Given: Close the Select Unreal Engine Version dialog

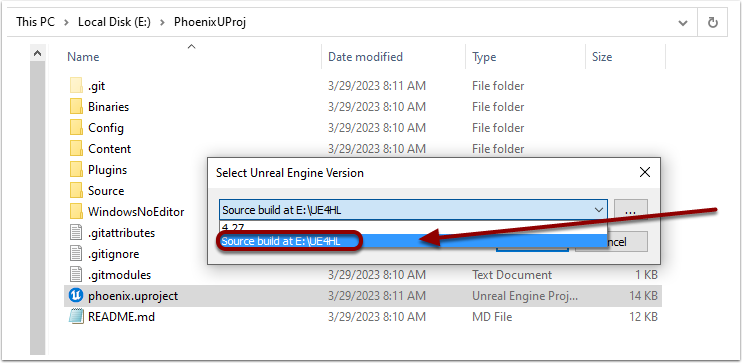Looking at the screenshot, I should (x=645, y=173).
